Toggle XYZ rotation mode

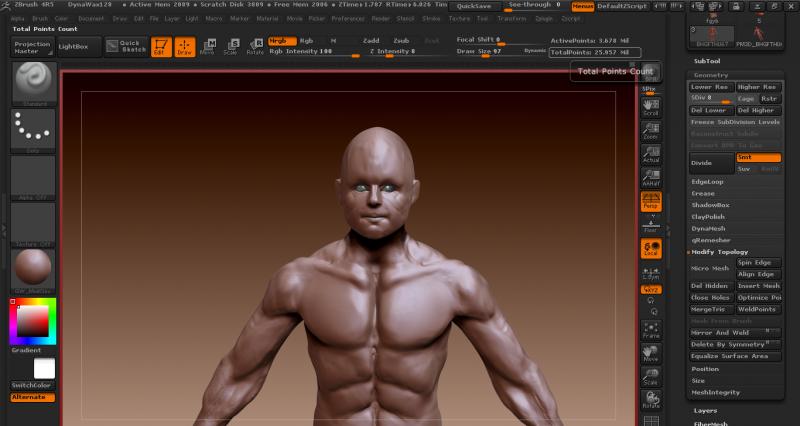point(651,290)
